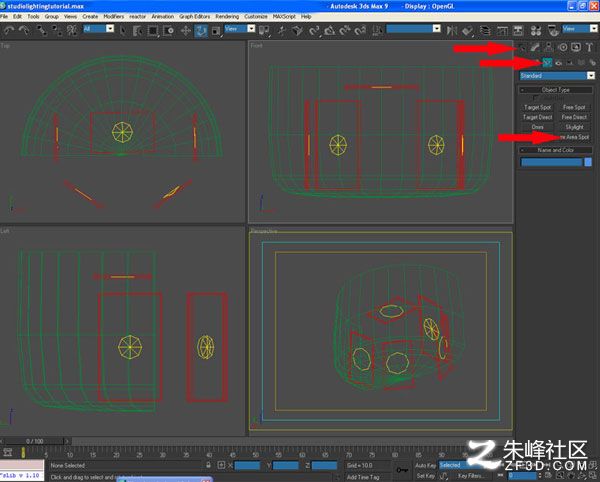
Task: Toggle the Spinner Snap button
Action: point(360,30)
